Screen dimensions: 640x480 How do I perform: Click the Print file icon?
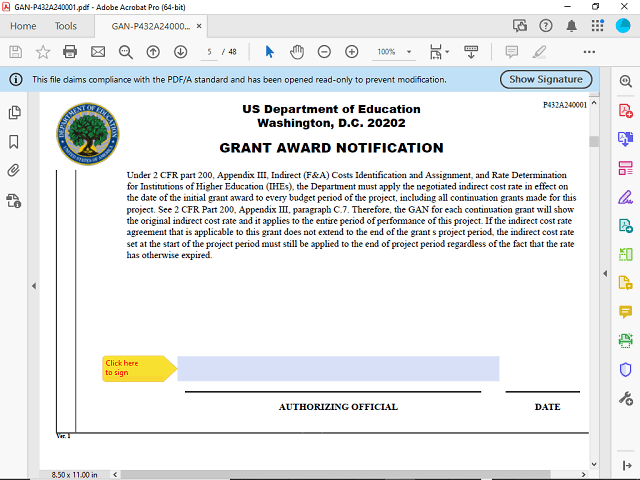click(70, 51)
